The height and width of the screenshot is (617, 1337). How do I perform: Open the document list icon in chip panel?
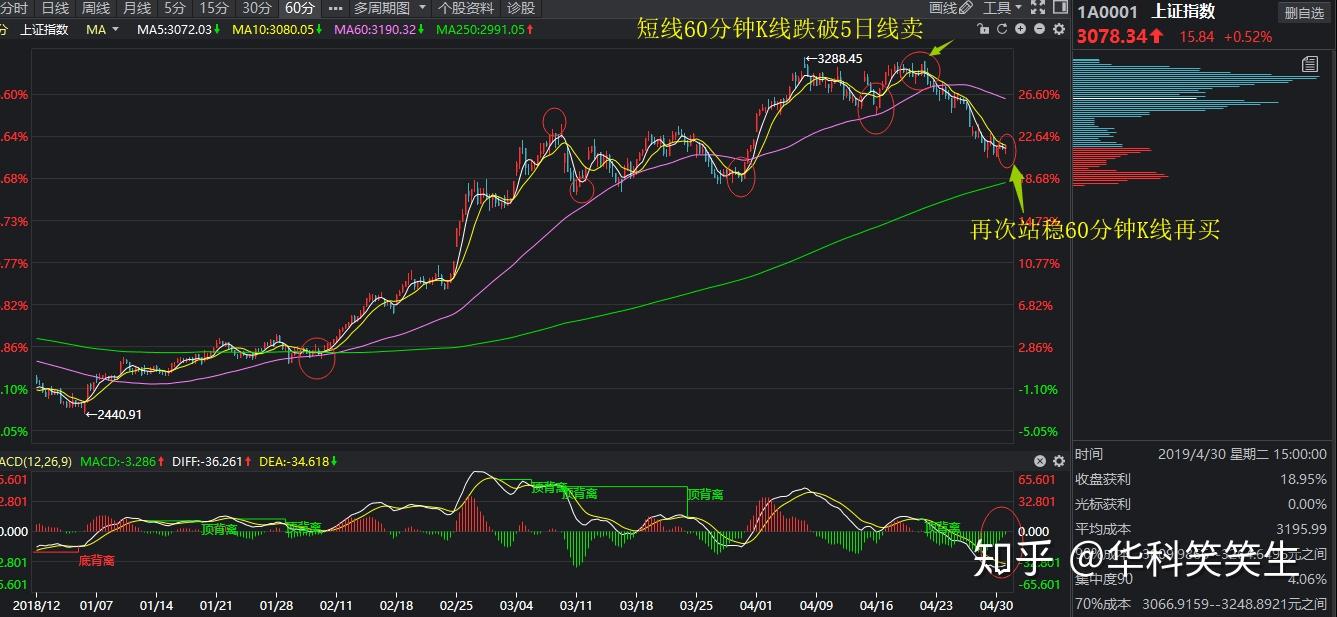point(1310,64)
